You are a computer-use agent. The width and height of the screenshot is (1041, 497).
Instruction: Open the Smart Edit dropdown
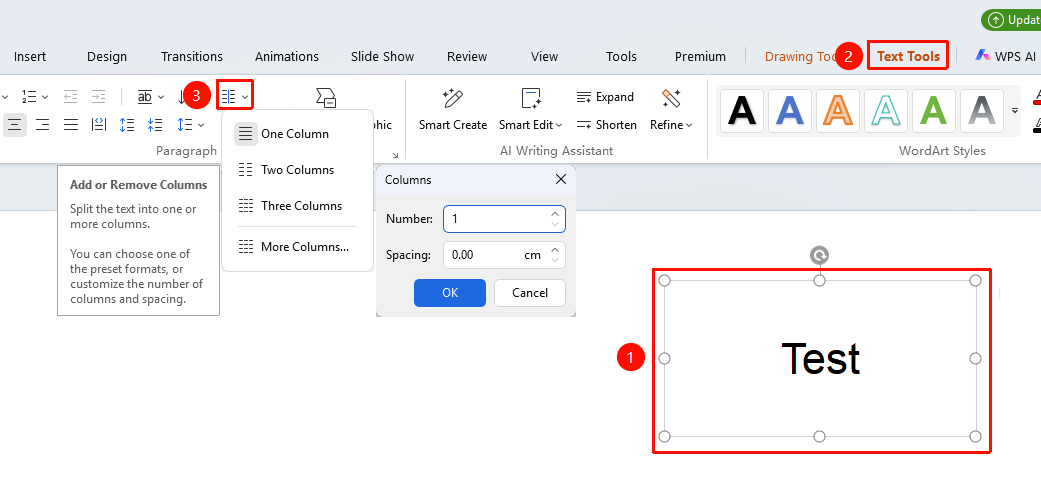(x=559, y=125)
